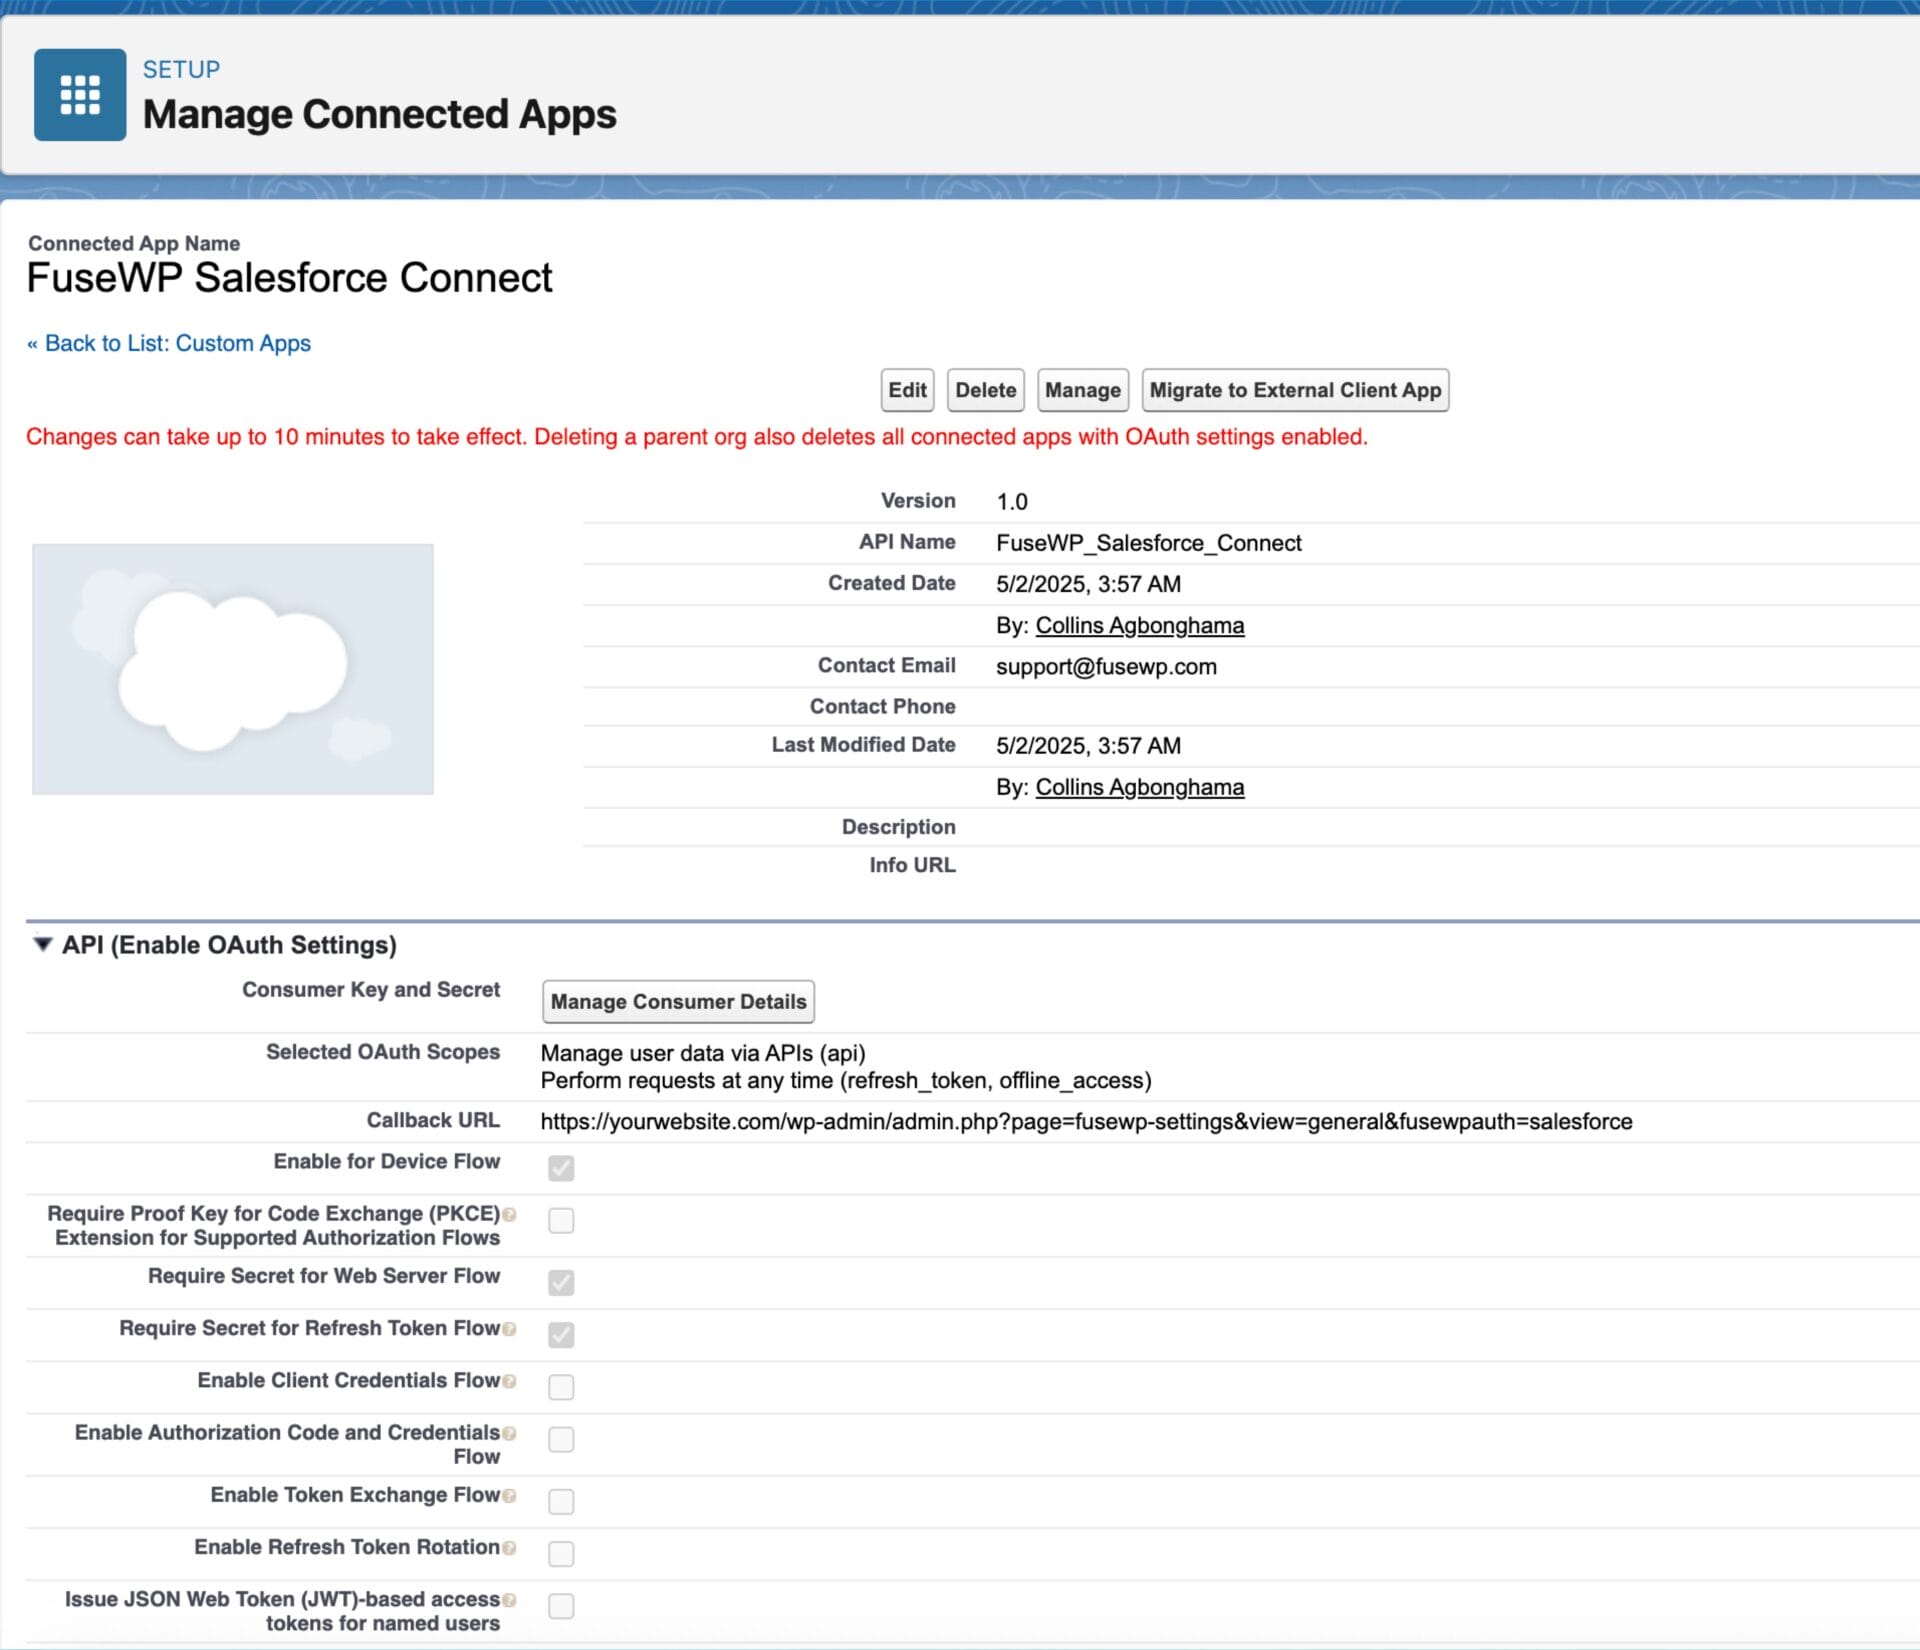This screenshot has width=1920, height=1650.
Task: Click the Delete button
Action: tap(985, 390)
